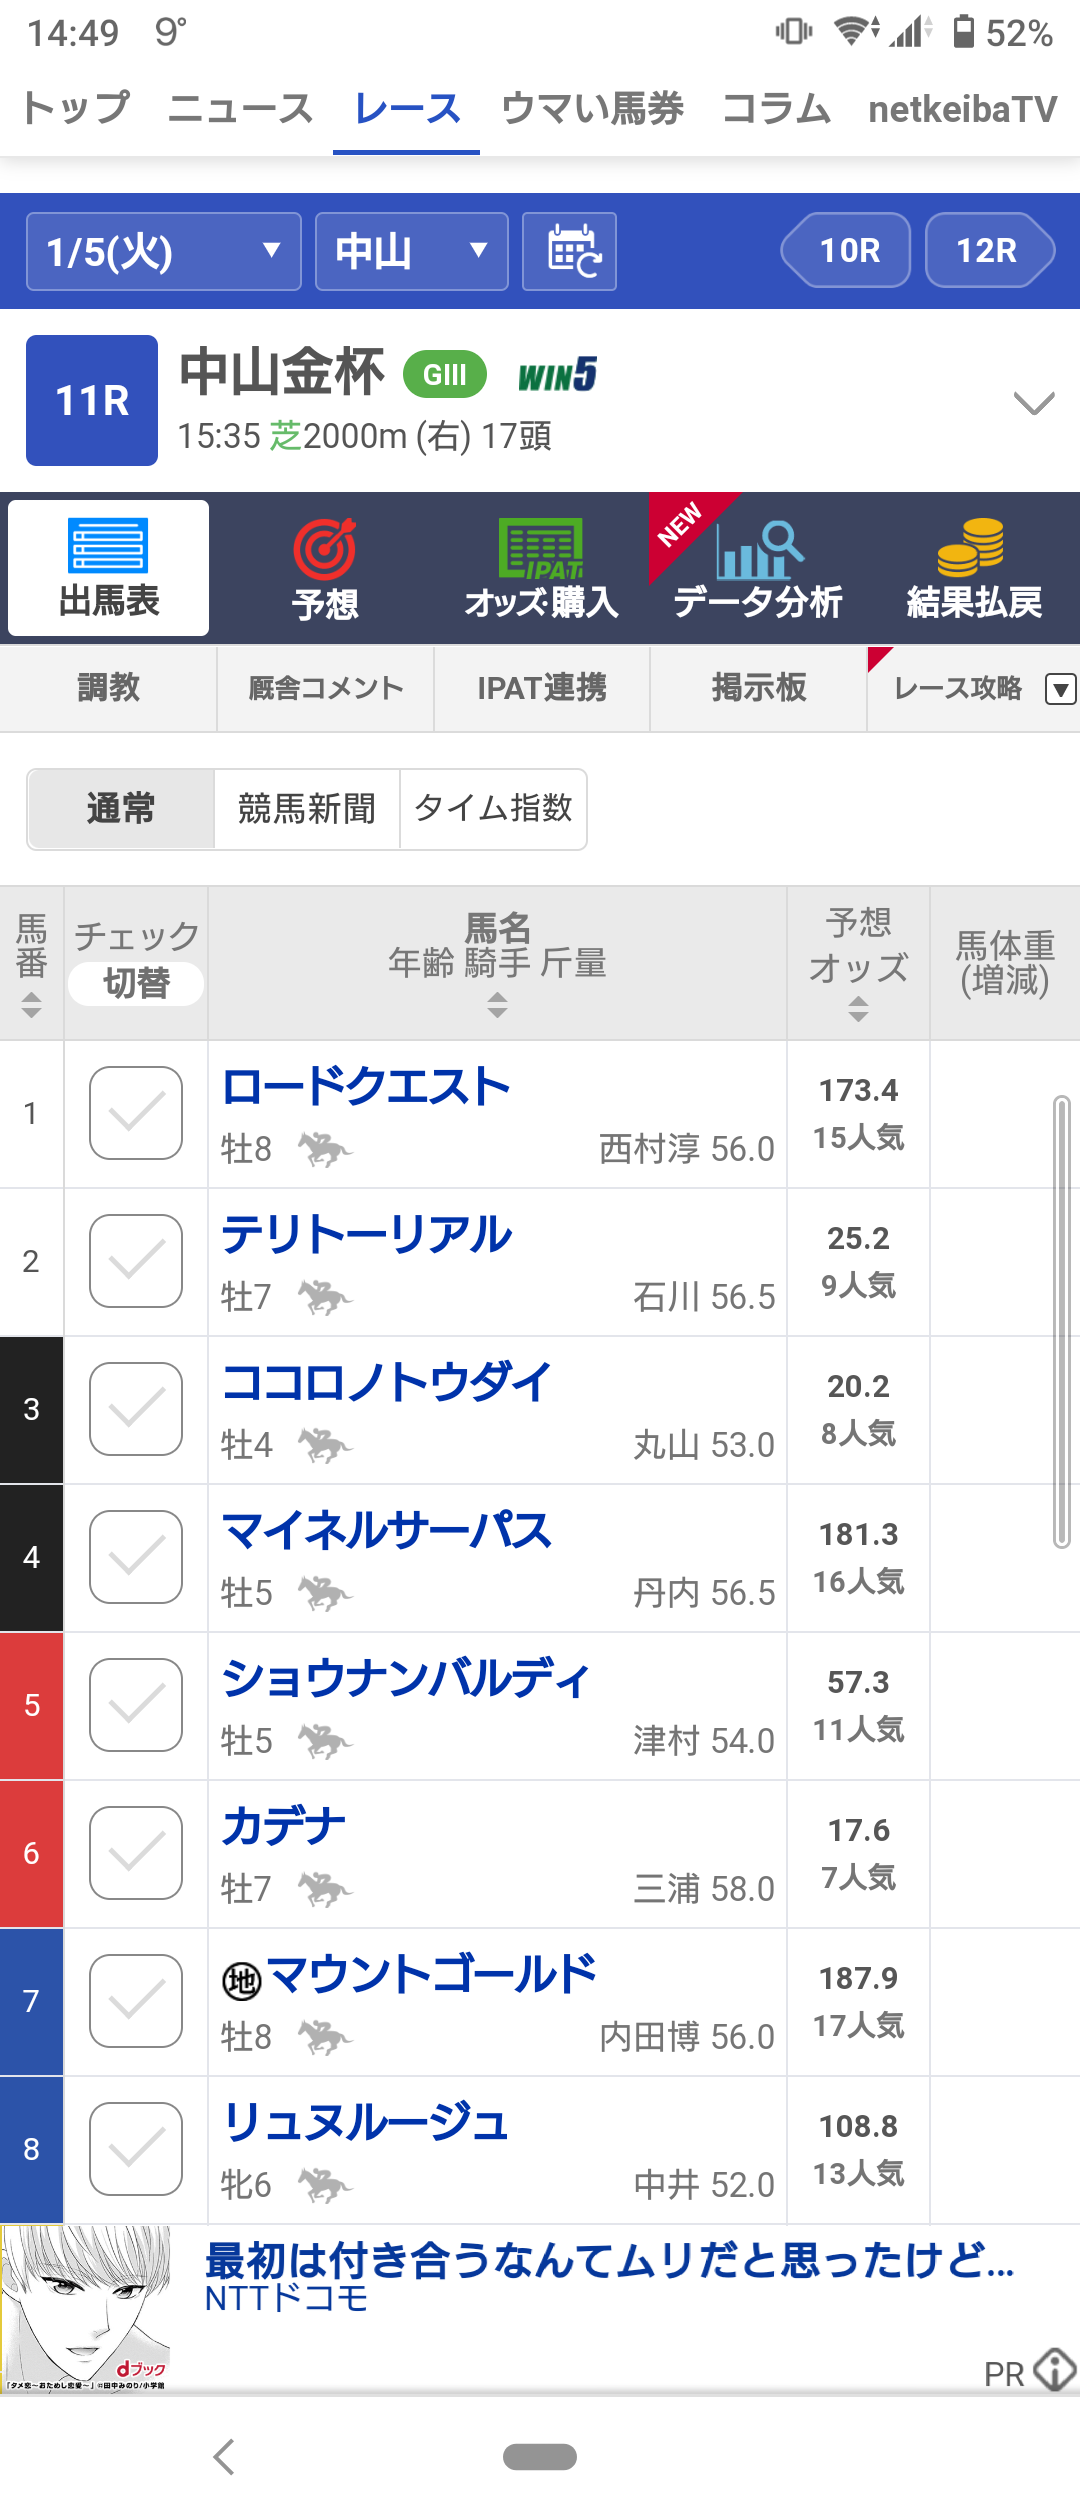1080x2520 pixels.
Task: Expand the 中山金杯 race details chevron
Action: coord(1034,402)
